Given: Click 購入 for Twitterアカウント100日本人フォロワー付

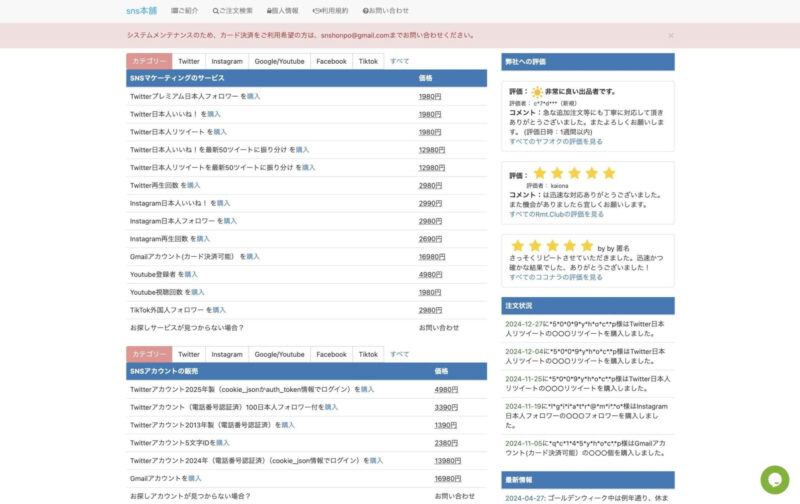Looking at the screenshot, I should tap(331, 408).
